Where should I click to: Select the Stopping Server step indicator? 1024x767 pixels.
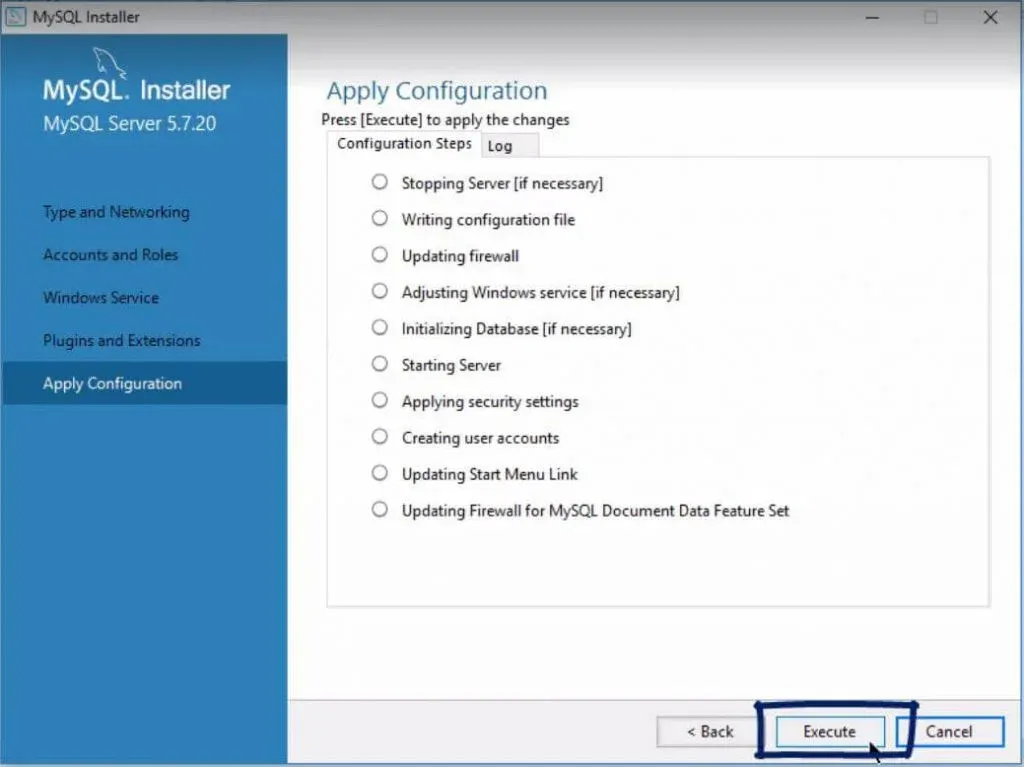coord(379,182)
